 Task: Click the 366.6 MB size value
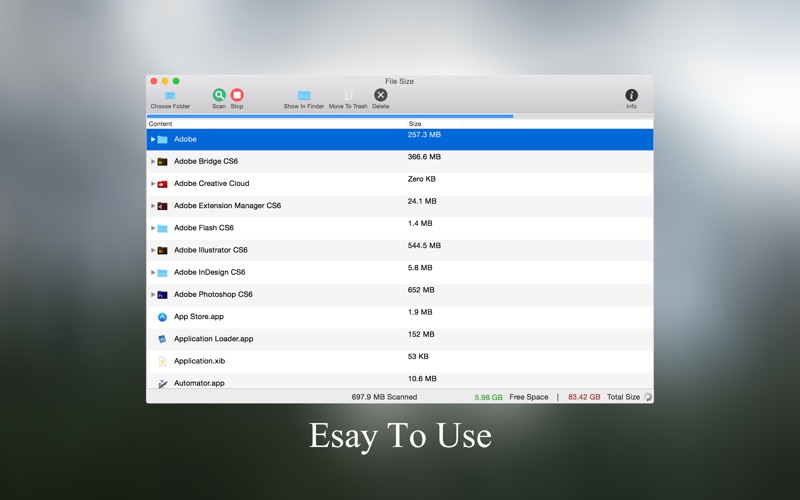(x=424, y=157)
